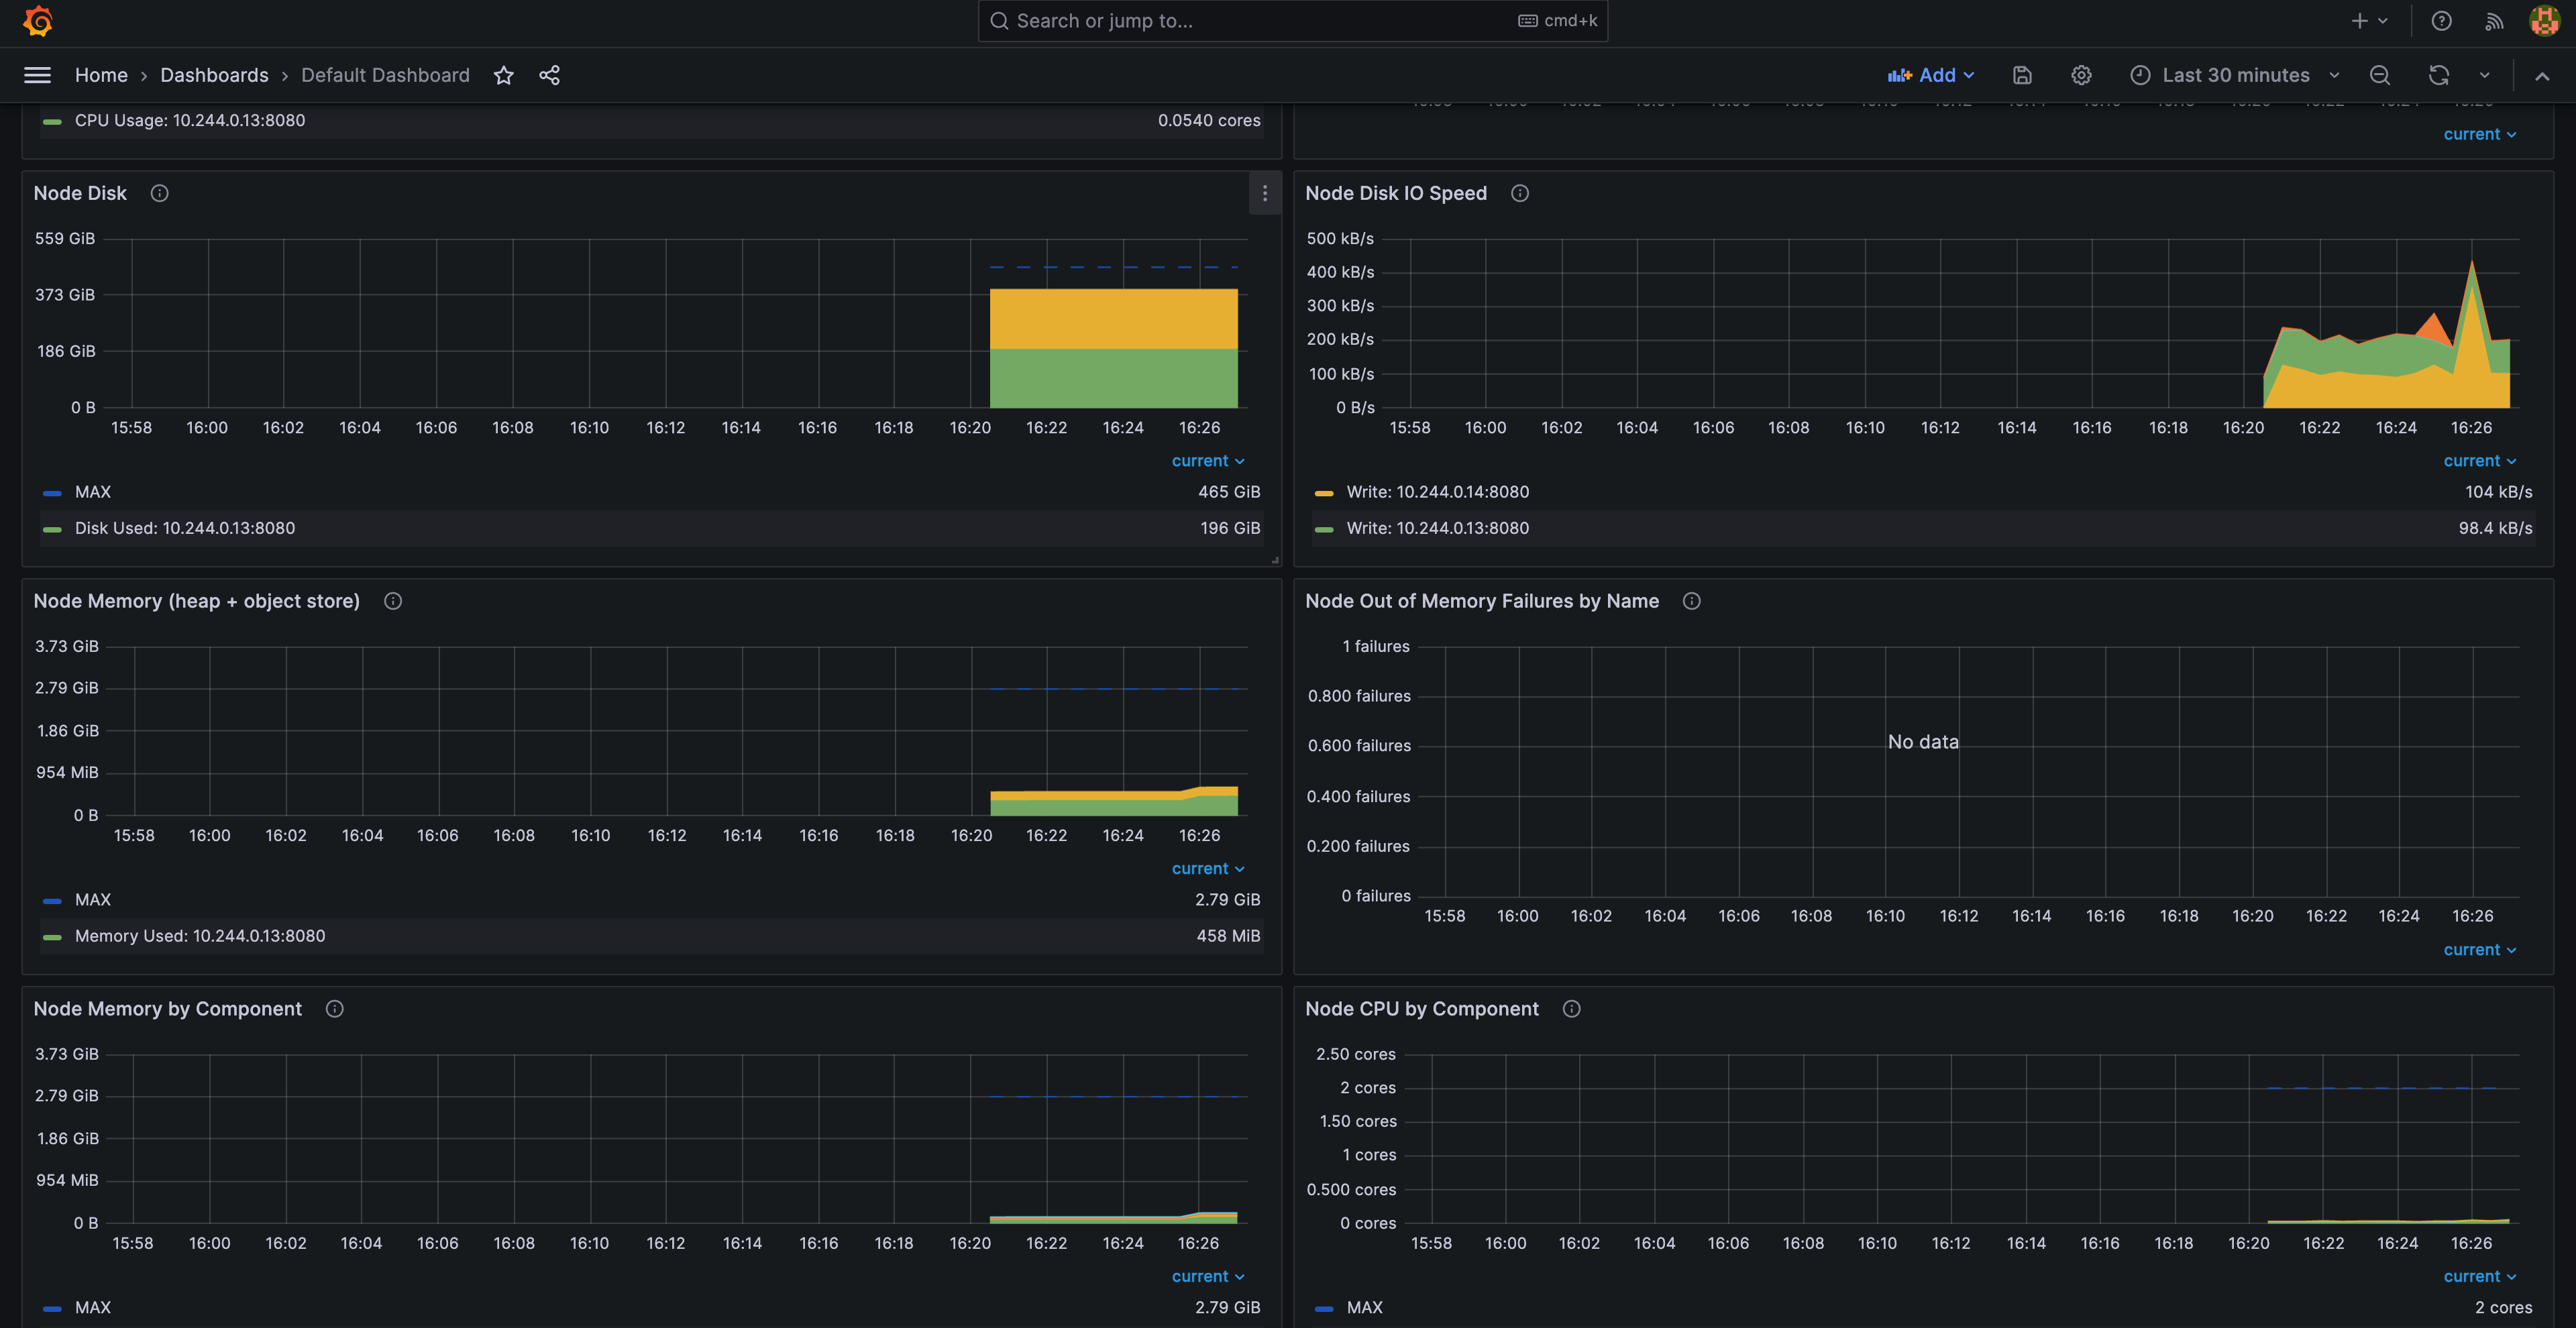The height and width of the screenshot is (1328, 2576).
Task: Open color picker for Disk Used series swatch
Action: tap(52, 528)
